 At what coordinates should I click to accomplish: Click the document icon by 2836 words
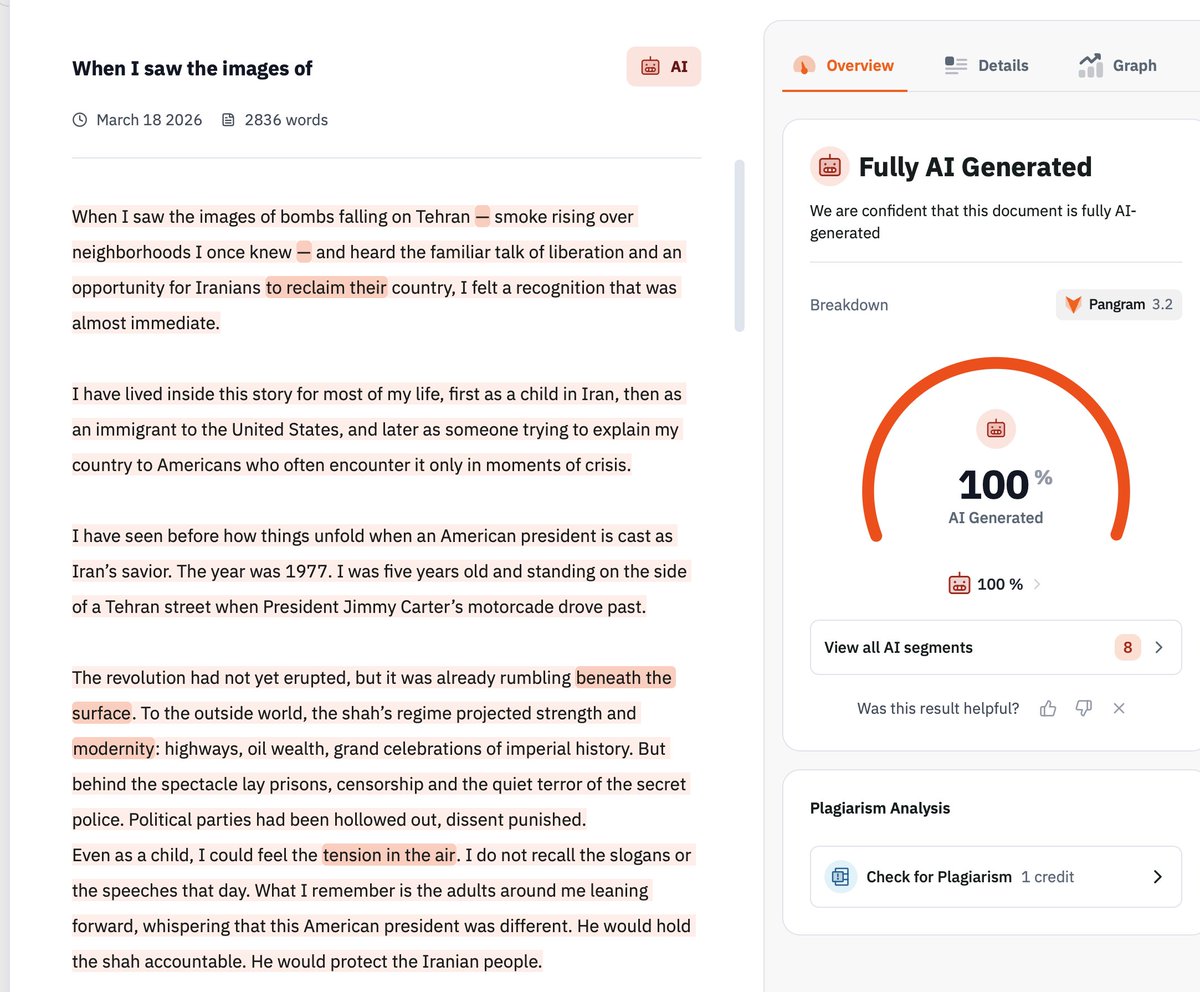coord(228,120)
